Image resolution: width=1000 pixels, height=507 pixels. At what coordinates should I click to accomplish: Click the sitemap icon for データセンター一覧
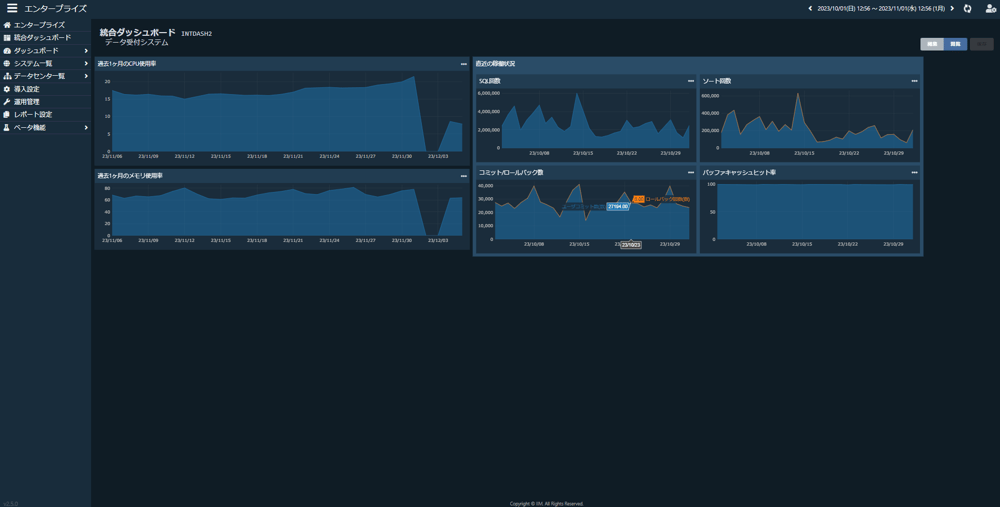(7, 76)
